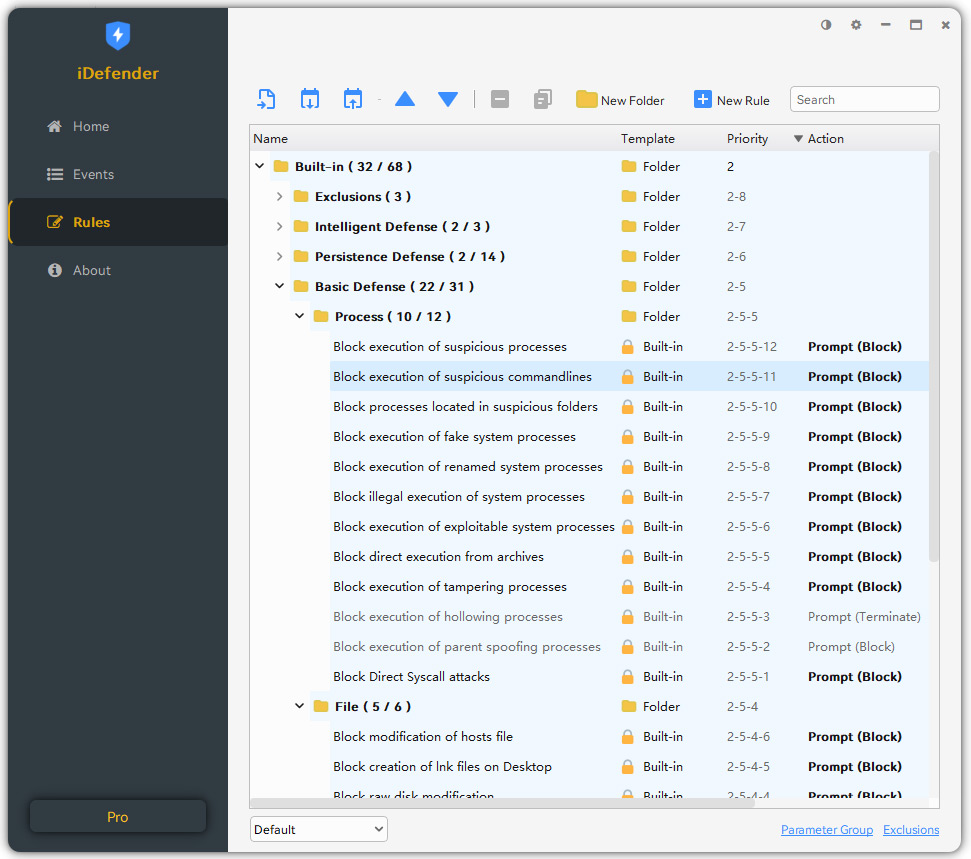Click lock icon on suspicious commandlines row
The height and width of the screenshot is (859, 971).
(627, 377)
